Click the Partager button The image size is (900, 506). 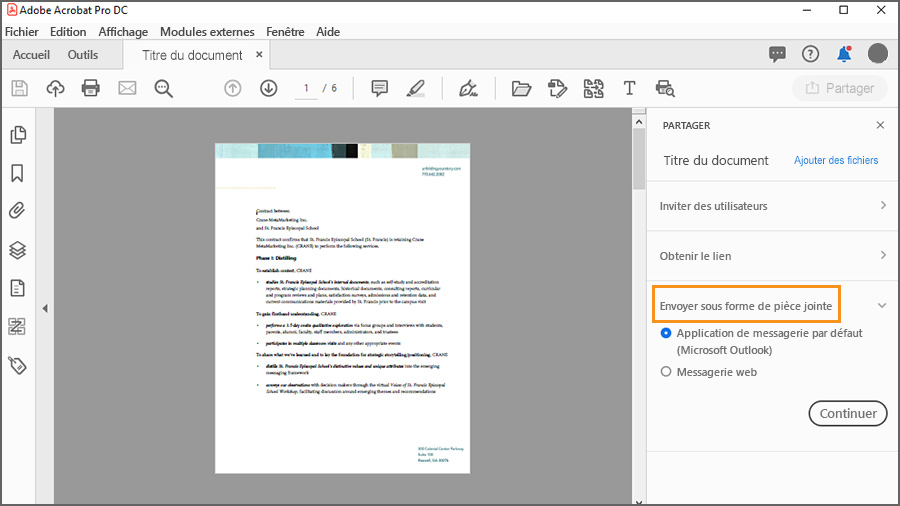[840, 88]
